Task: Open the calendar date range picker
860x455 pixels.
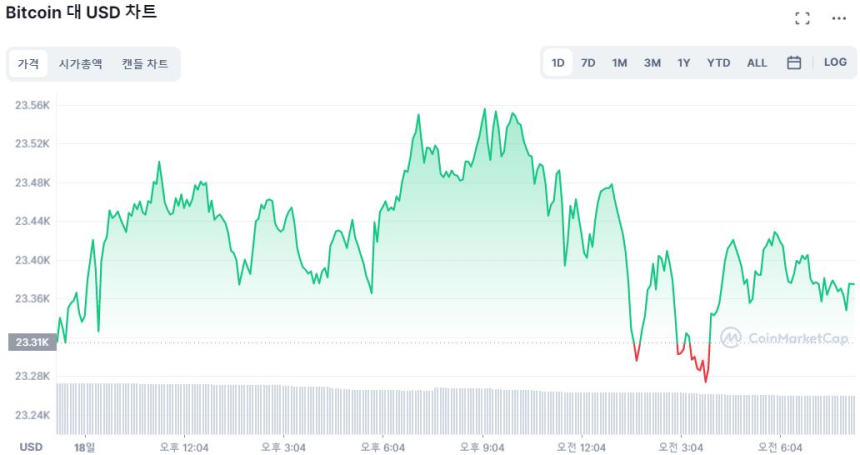Action: point(794,63)
